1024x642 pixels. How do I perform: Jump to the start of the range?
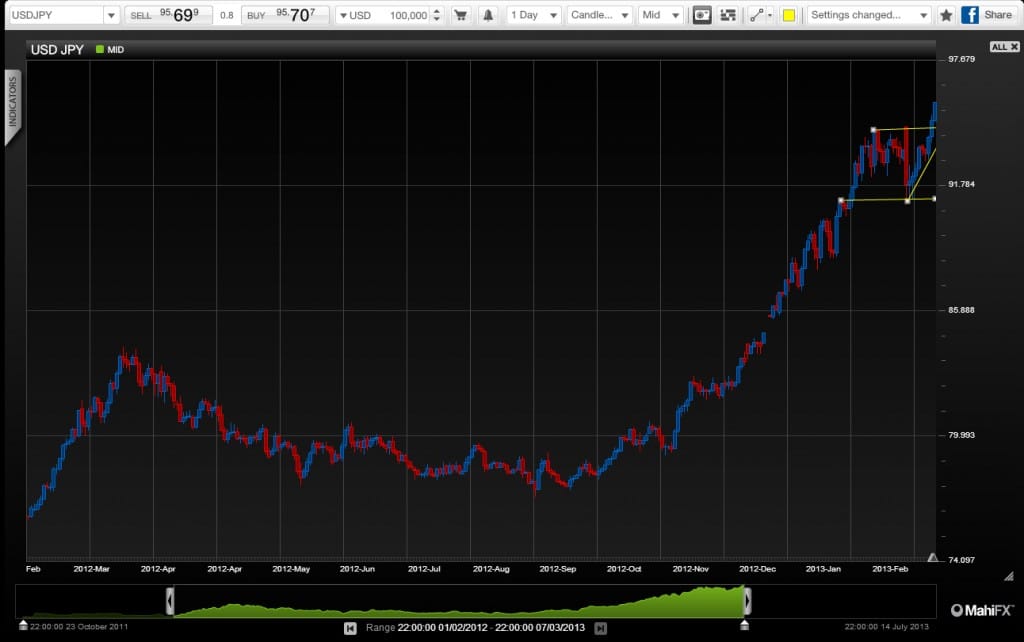350,628
